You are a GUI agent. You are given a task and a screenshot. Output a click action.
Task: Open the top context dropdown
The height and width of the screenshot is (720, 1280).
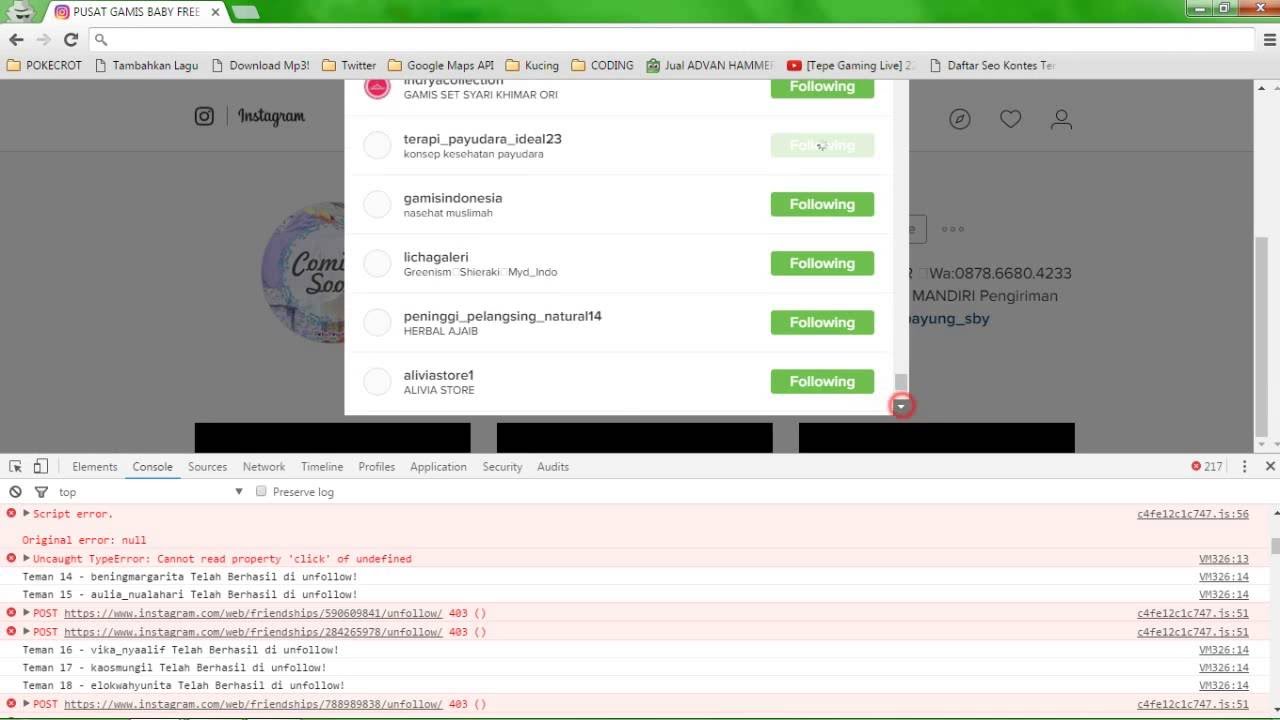pyautogui.click(x=150, y=492)
